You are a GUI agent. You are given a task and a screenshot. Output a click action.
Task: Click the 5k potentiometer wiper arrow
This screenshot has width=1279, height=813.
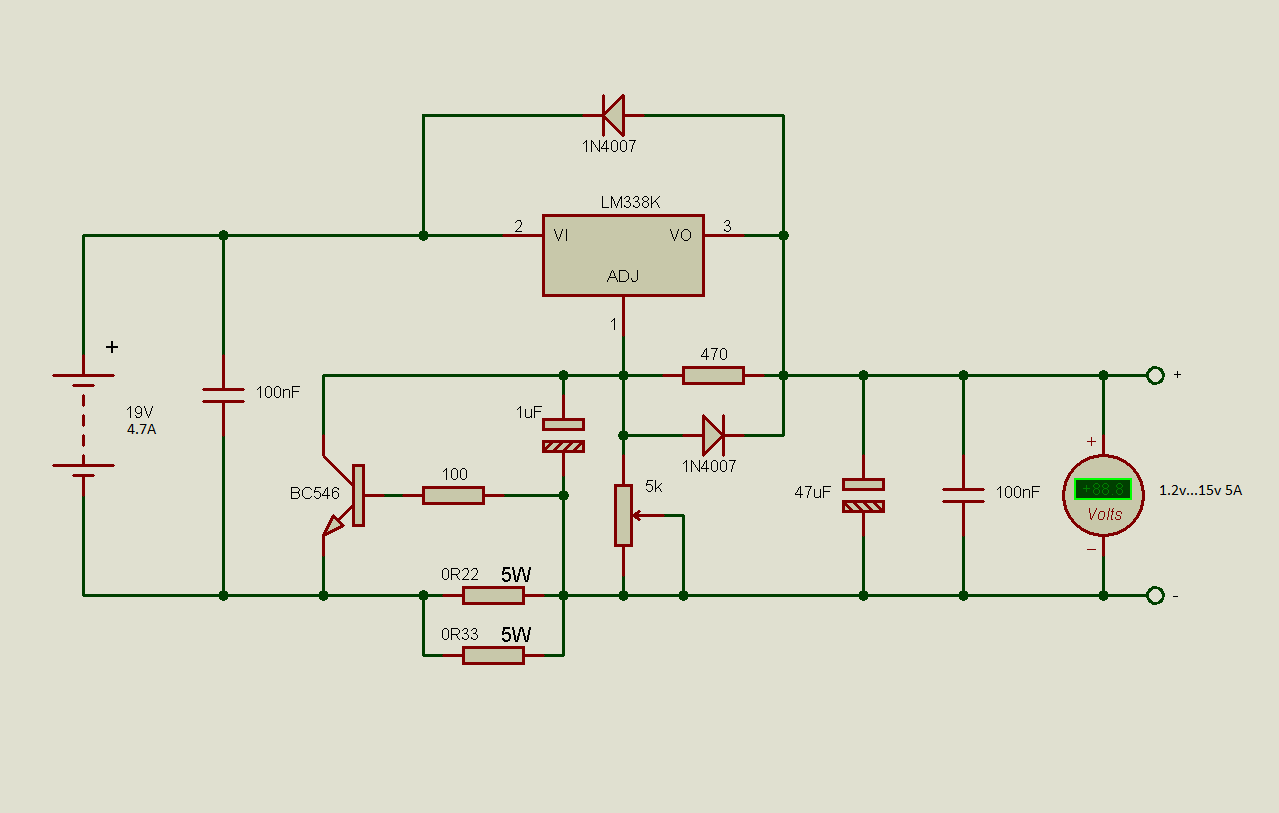point(647,515)
